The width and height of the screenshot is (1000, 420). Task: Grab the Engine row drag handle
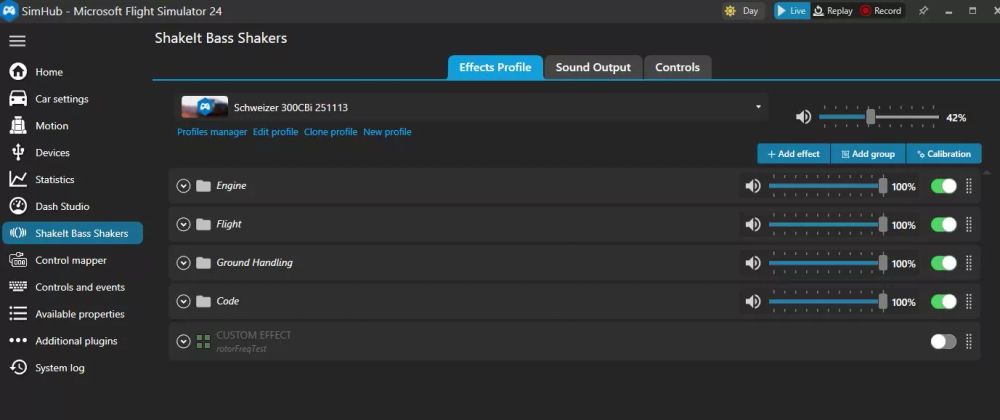click(x=969, y=186)
